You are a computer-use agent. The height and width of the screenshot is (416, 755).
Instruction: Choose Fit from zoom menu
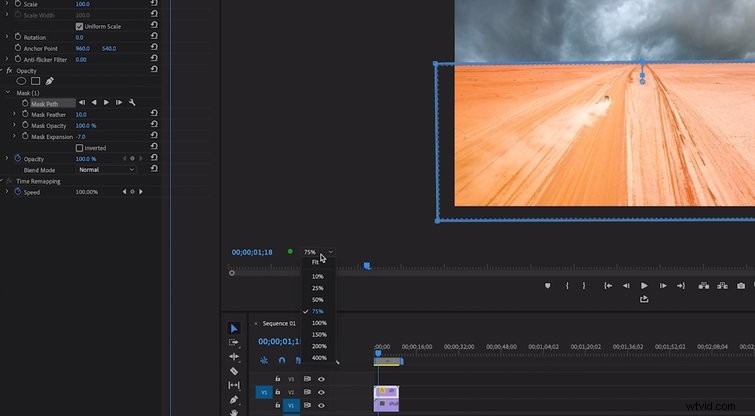pos(315,262)
